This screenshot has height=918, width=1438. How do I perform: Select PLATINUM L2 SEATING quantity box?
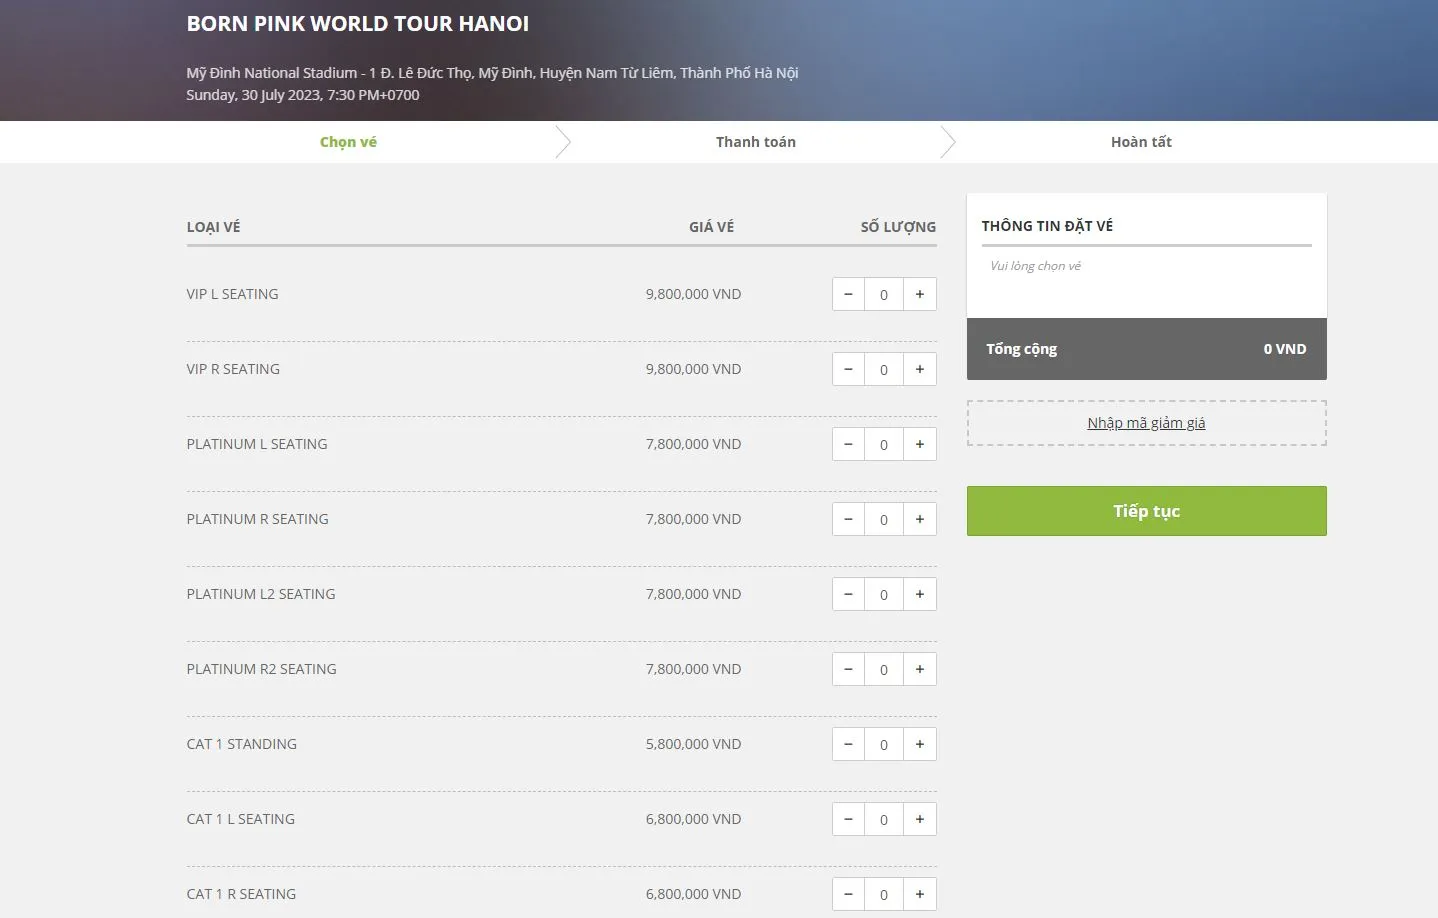(x=884, y=594)
